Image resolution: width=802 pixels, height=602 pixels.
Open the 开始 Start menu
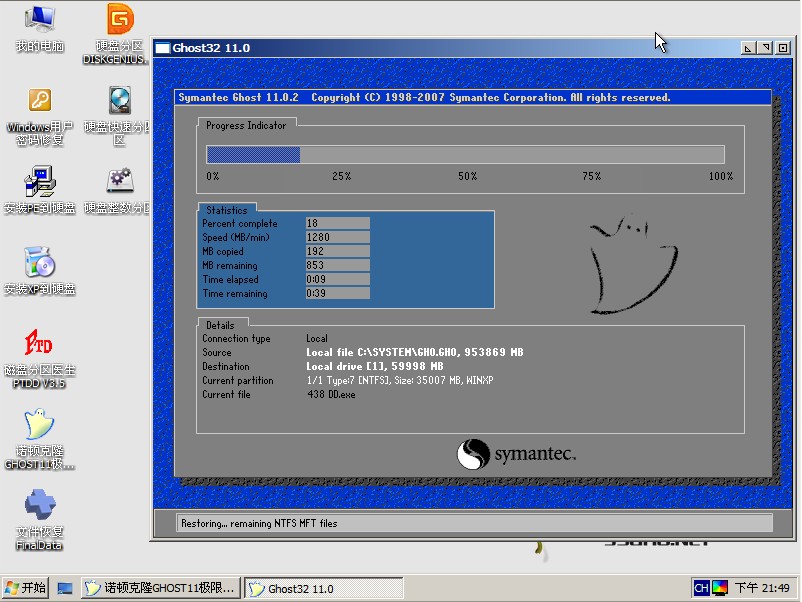click(x=26, y=588)
